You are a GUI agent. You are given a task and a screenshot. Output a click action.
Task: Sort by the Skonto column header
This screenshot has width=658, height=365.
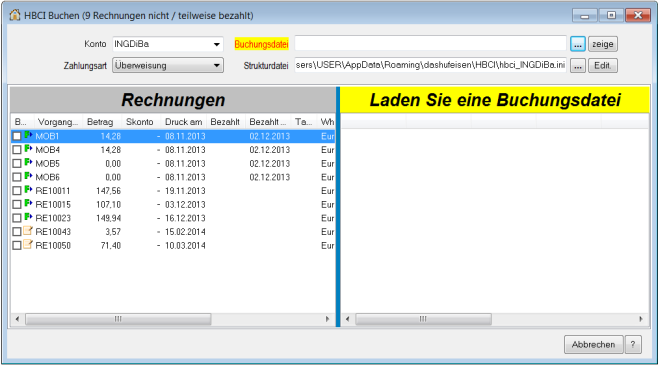[x=141, y=122]
